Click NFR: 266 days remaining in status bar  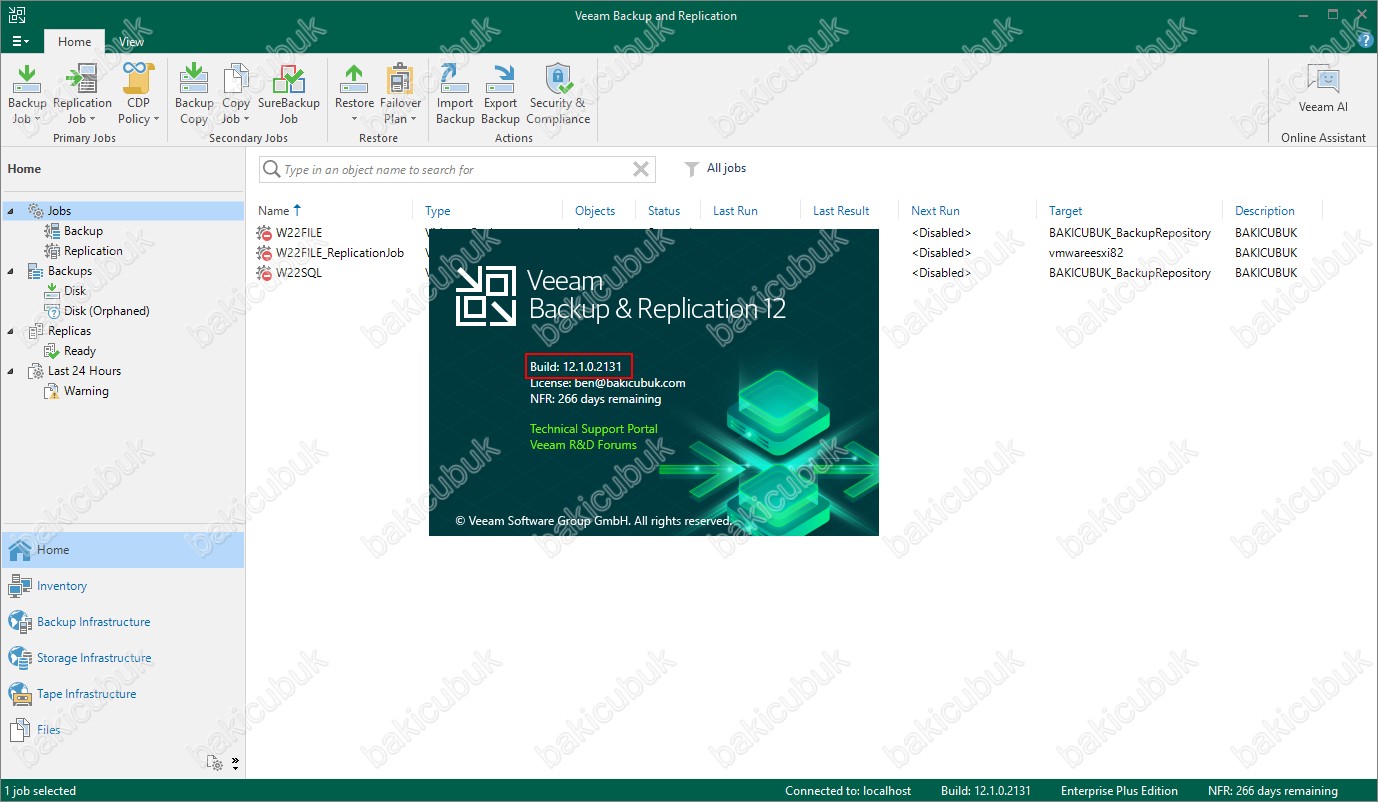coord(1272,791)
